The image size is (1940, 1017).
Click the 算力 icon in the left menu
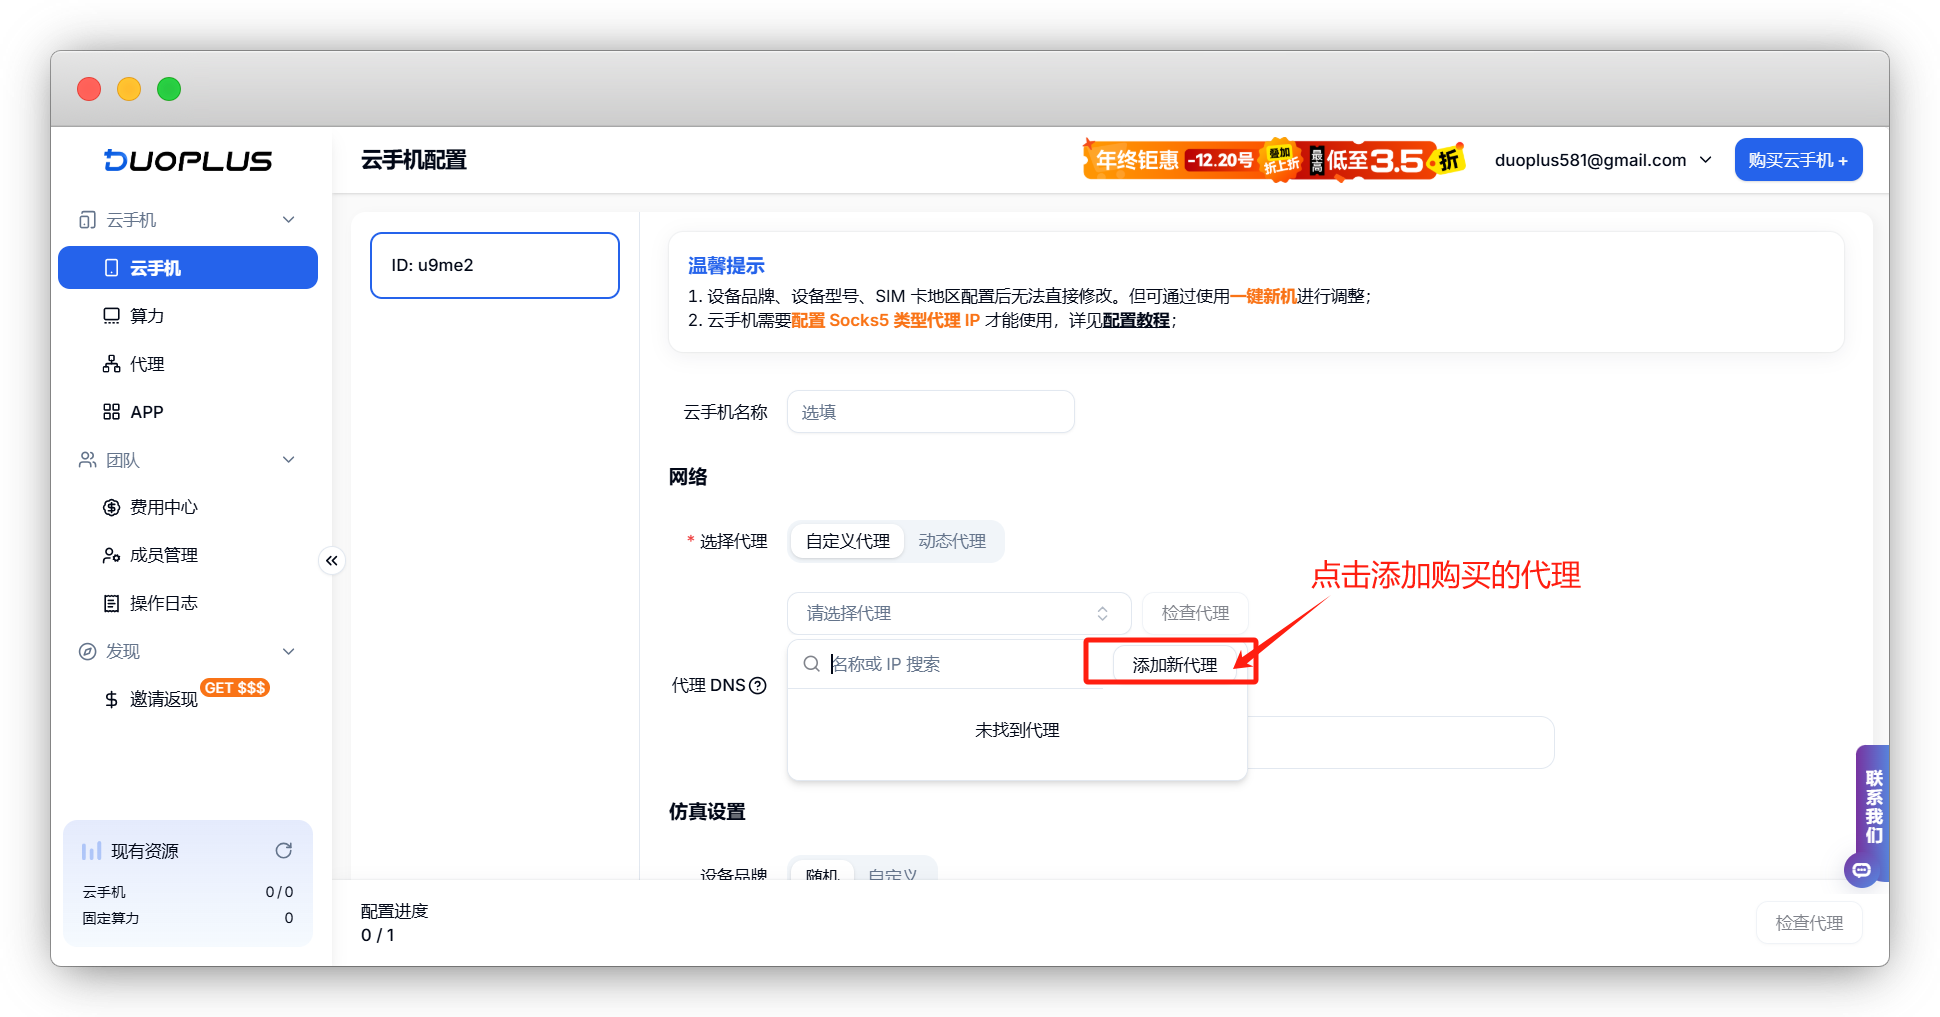click(111, 315)
